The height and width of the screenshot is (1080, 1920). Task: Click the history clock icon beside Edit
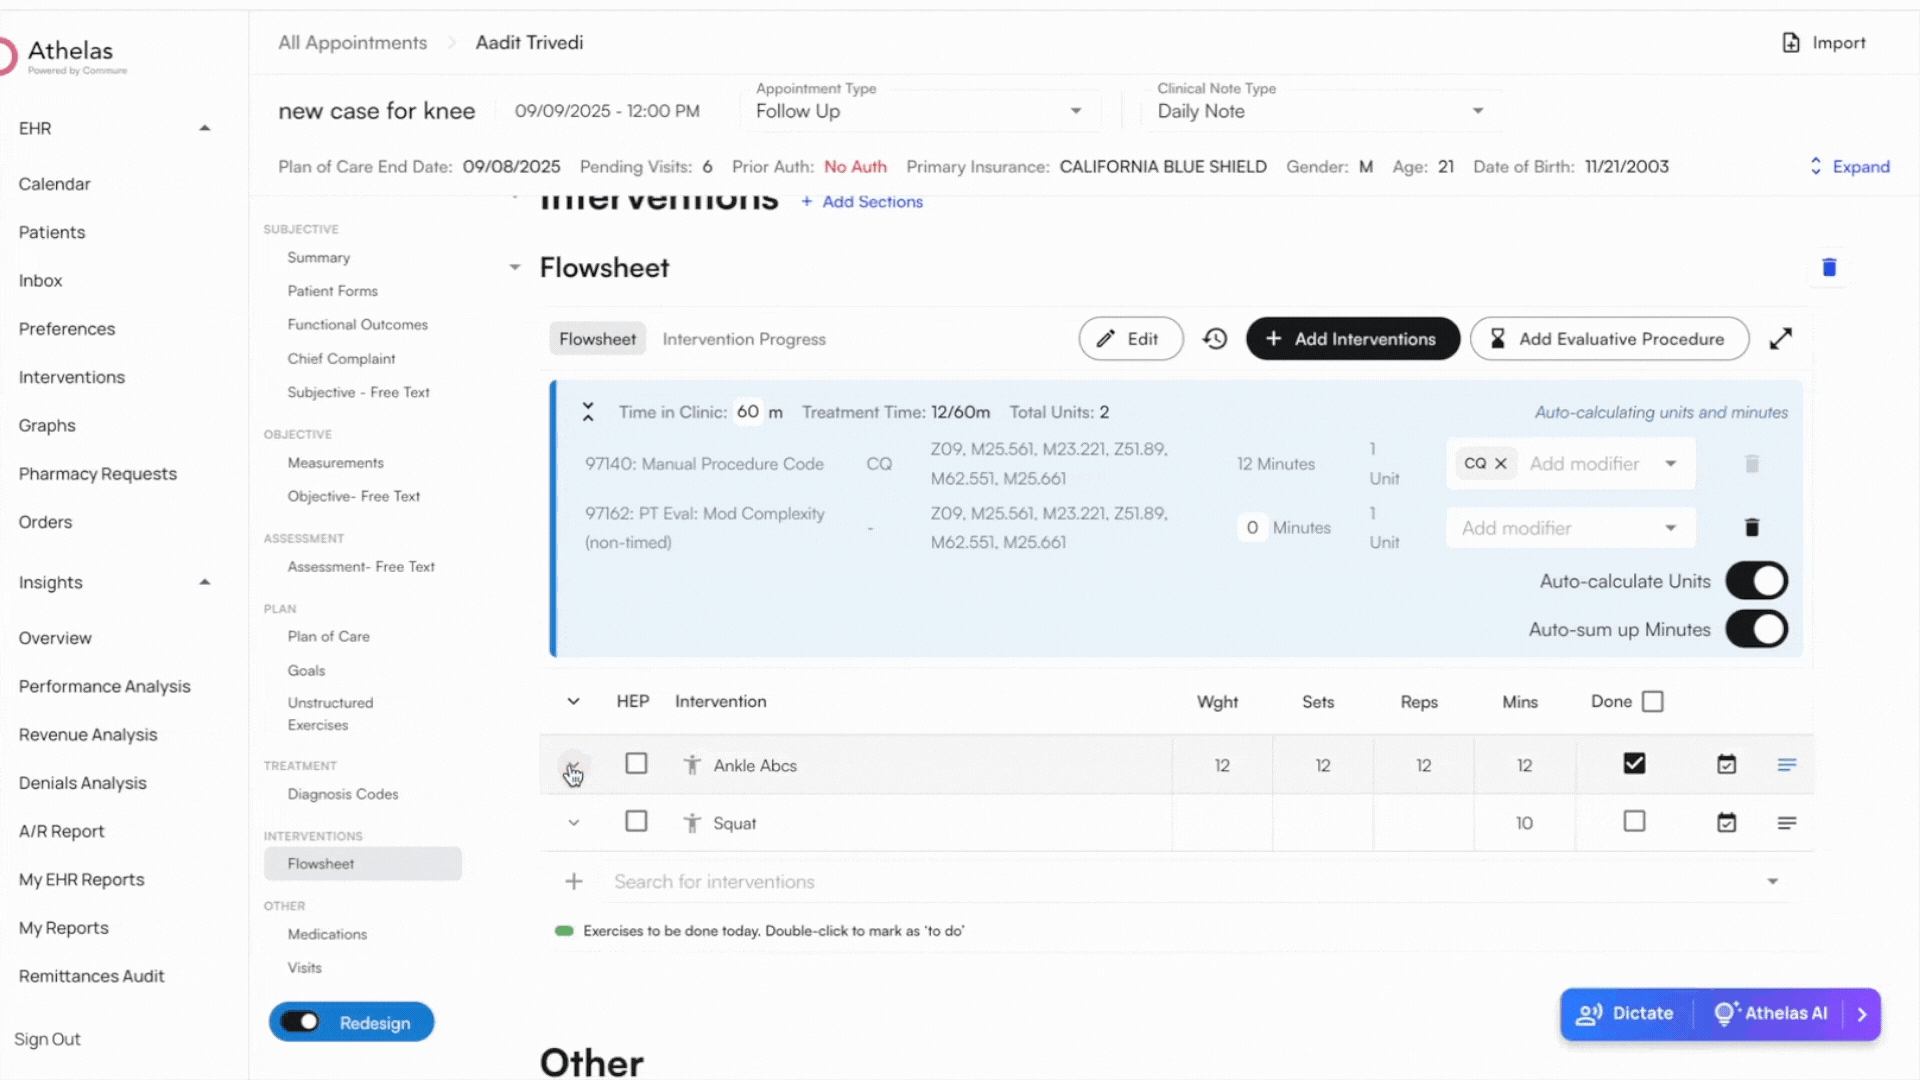(x=1215, y=339)
